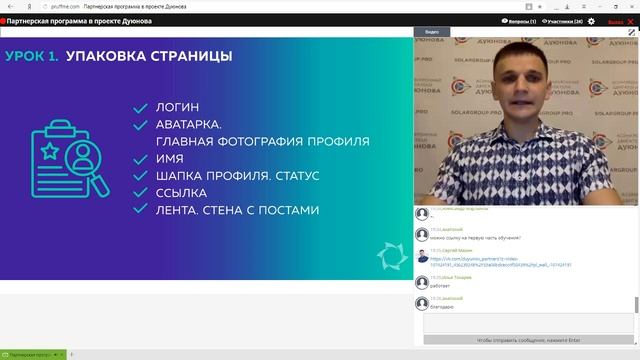640x360 pixels.
Task: Open the Вопросы (1) questions panel
Action: coord(519,21)
